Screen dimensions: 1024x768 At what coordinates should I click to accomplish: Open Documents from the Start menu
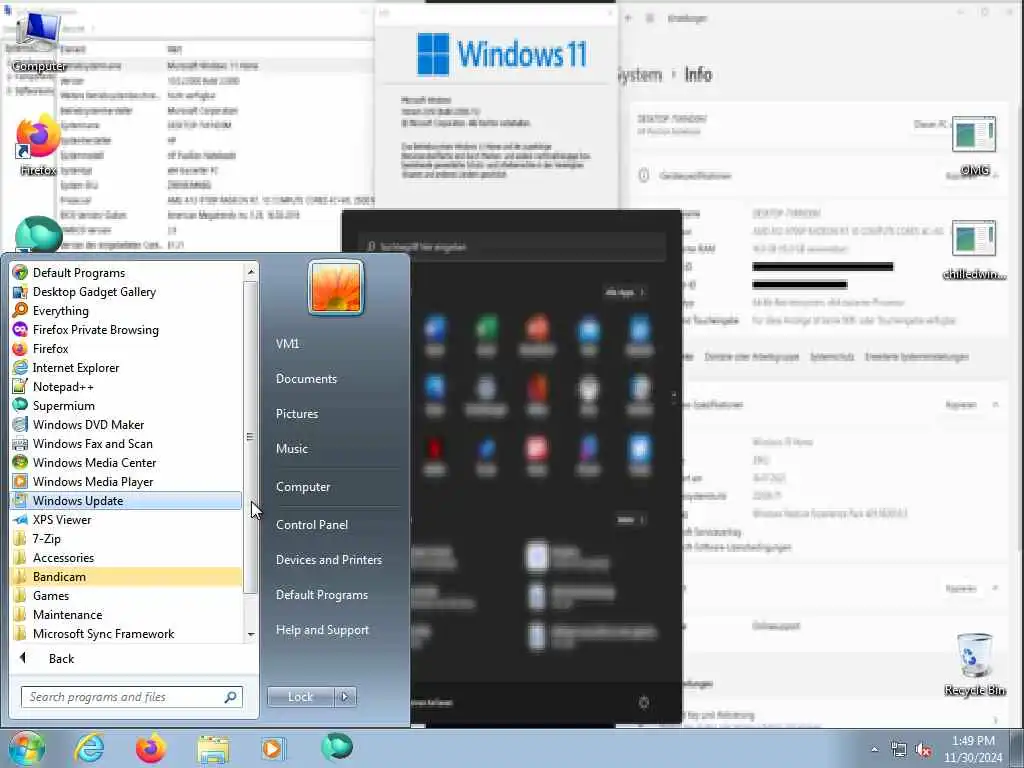click(x=306, y=379)
